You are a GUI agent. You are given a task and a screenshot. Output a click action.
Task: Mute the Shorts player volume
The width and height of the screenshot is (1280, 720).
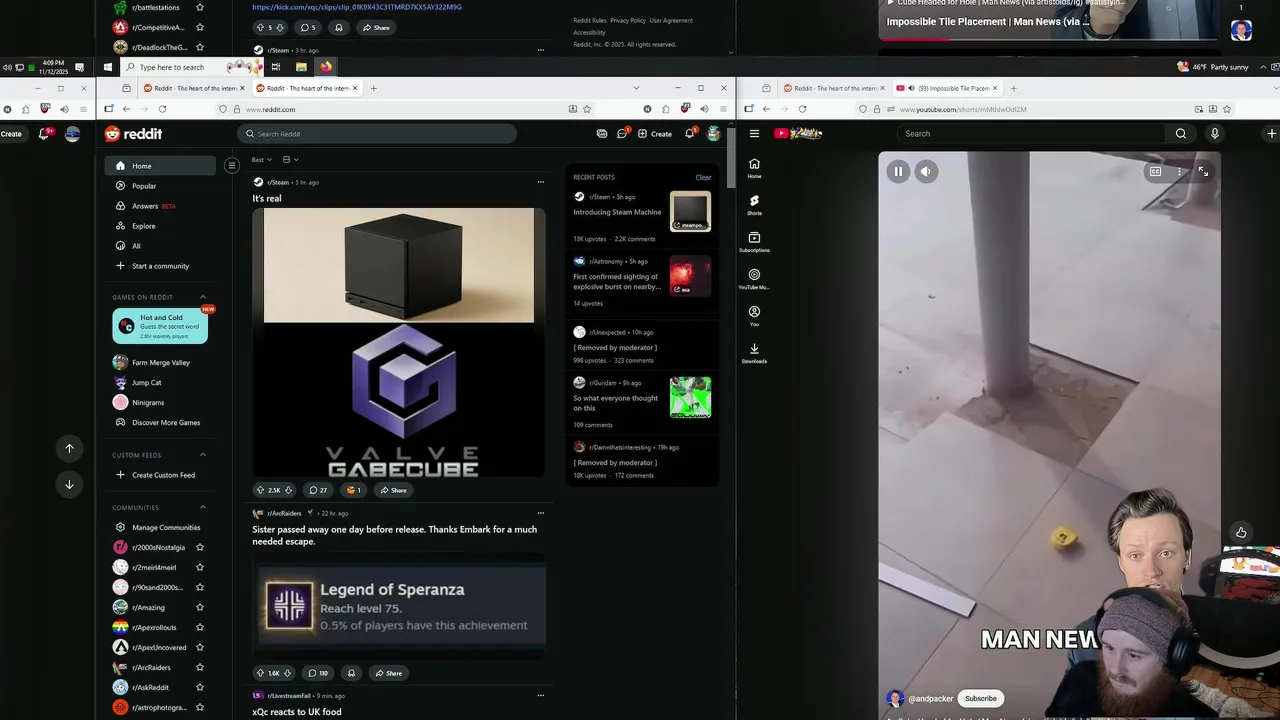click(x=925, y=172)
